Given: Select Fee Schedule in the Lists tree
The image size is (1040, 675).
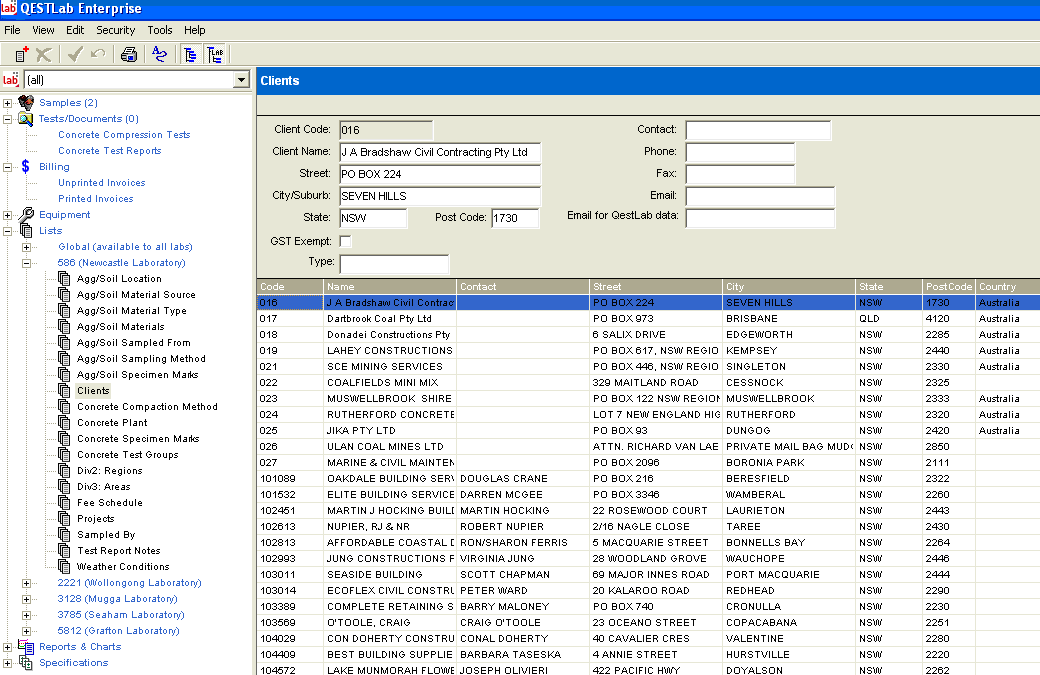Looking at the screenshot, I should pos(109,503).
